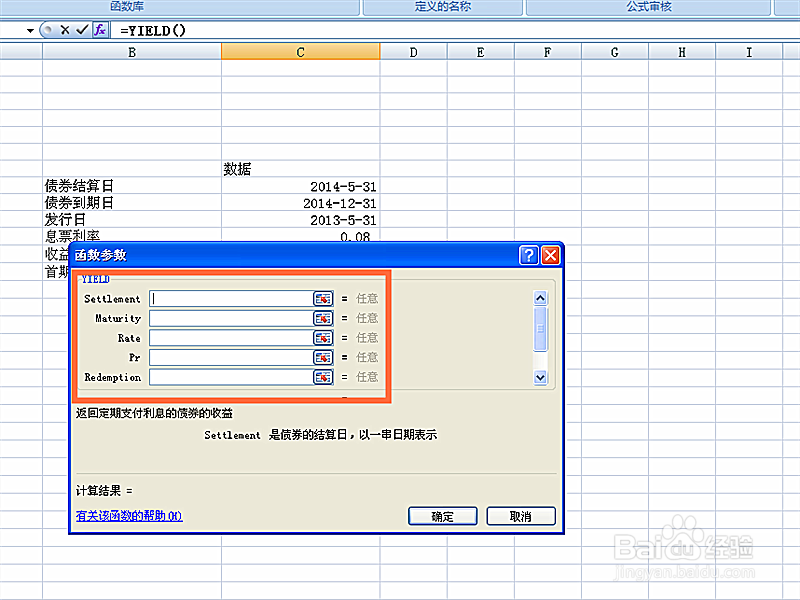Click the formula bar text =YIELD()
The image size is (800, 600).
[153, 31]
